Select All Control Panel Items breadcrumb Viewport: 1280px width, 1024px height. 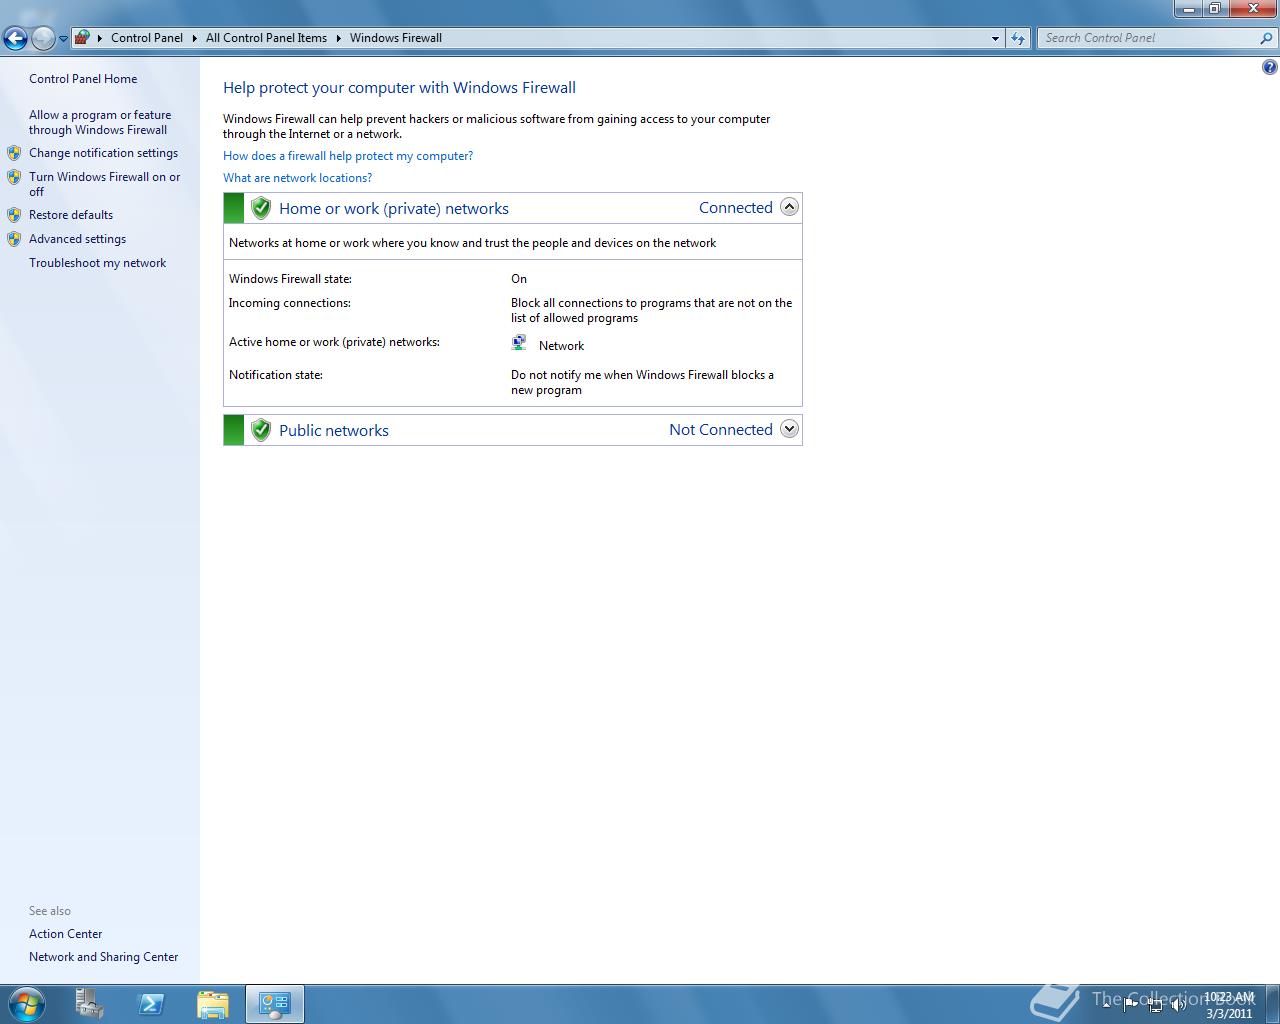click(x=266, y=38)
